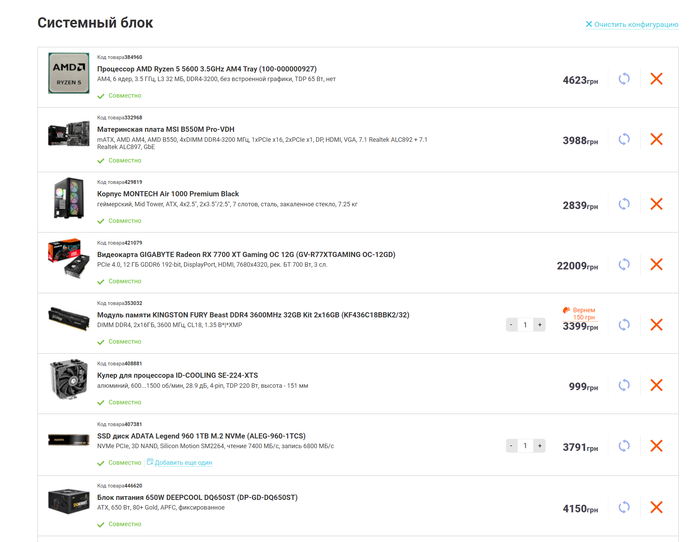The width and height of the screenshot is (700, 542).
Task: Open the DEEPCOOL DQ650ST power supply thumbnail
Action: coord(69,501)
